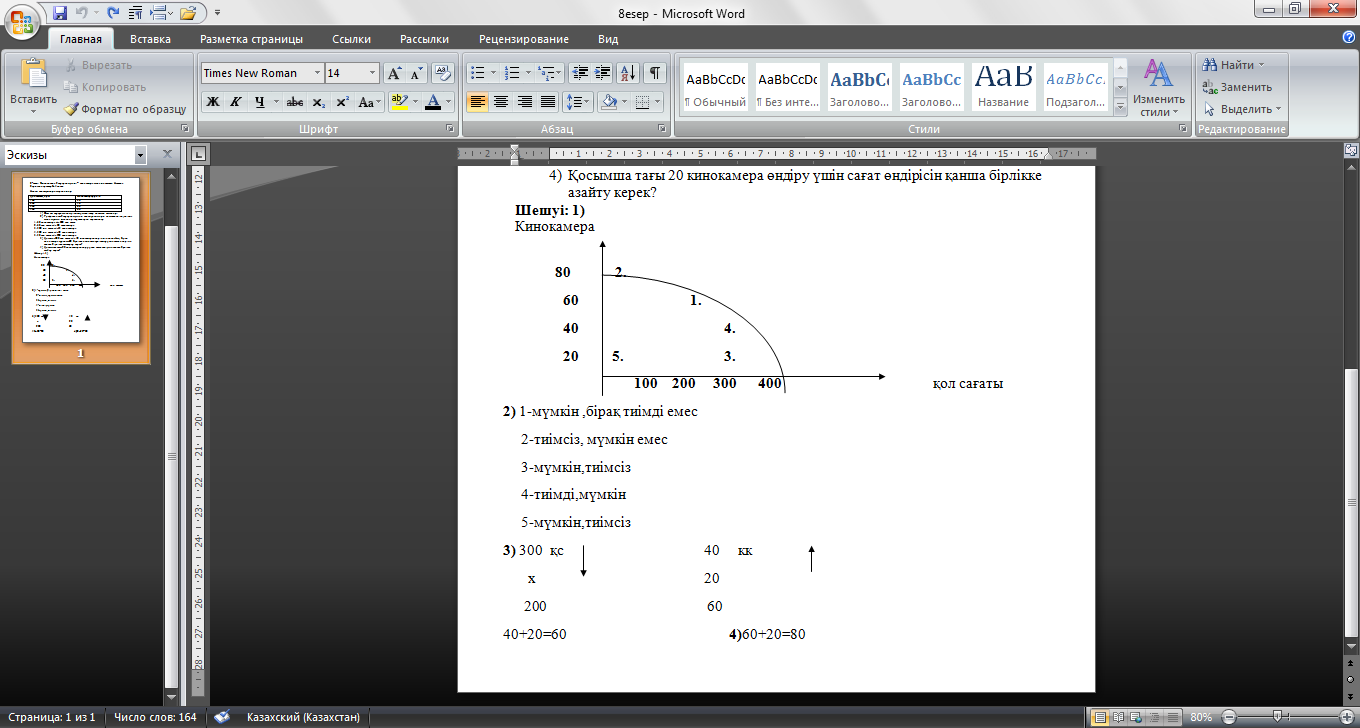The height and width of the screenshot is (728, 1360).
Task: Toggle strikethrough (abc) formatting
Action: click(x=294, y=102)
